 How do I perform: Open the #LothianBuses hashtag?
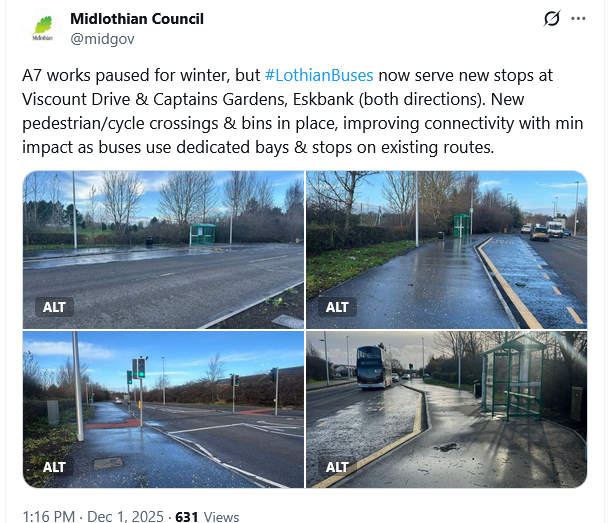point(319,75)
